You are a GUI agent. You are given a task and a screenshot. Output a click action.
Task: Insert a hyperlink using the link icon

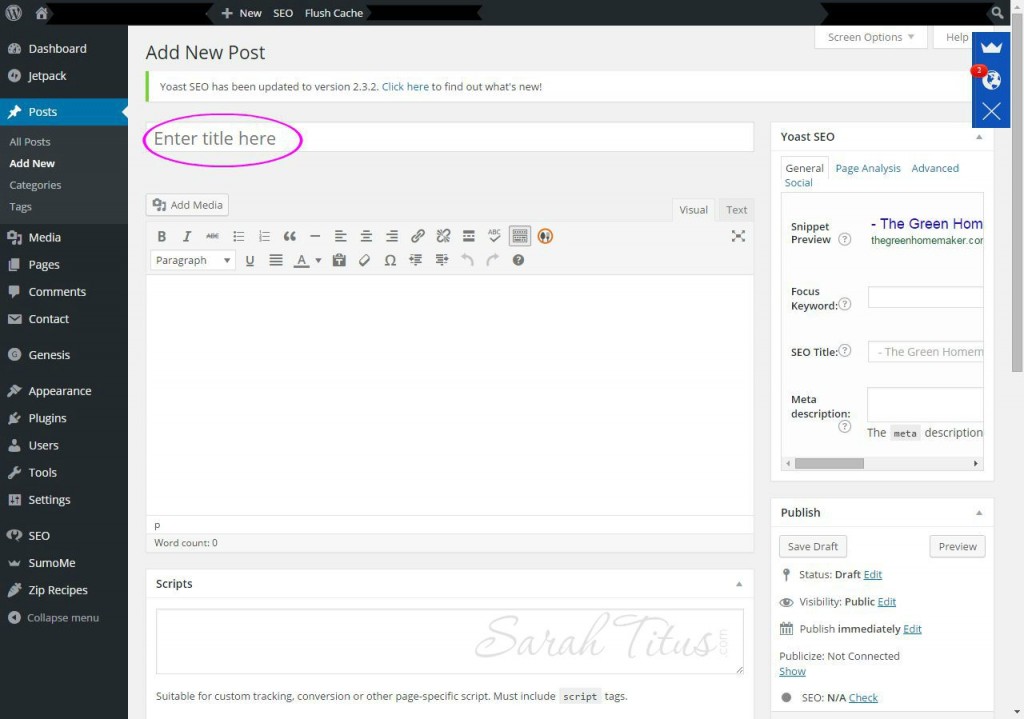pyautogui.click(x=418, y=236)
